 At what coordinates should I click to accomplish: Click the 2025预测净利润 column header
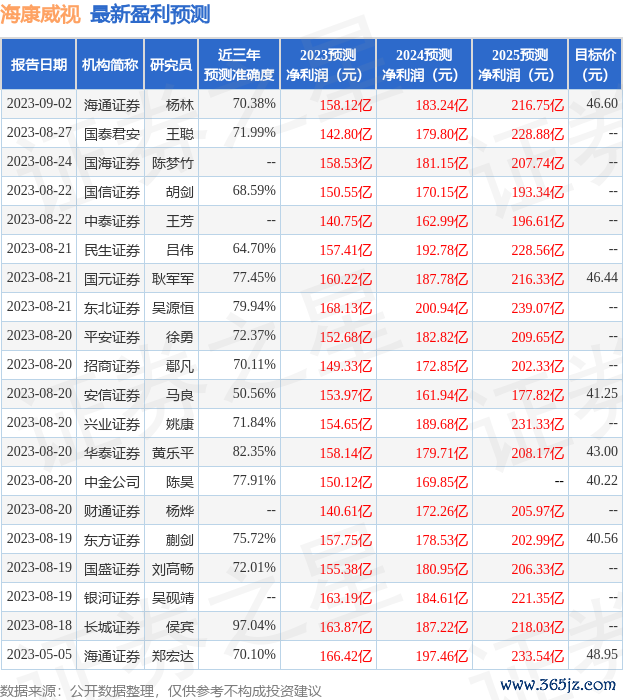point(520,65)
